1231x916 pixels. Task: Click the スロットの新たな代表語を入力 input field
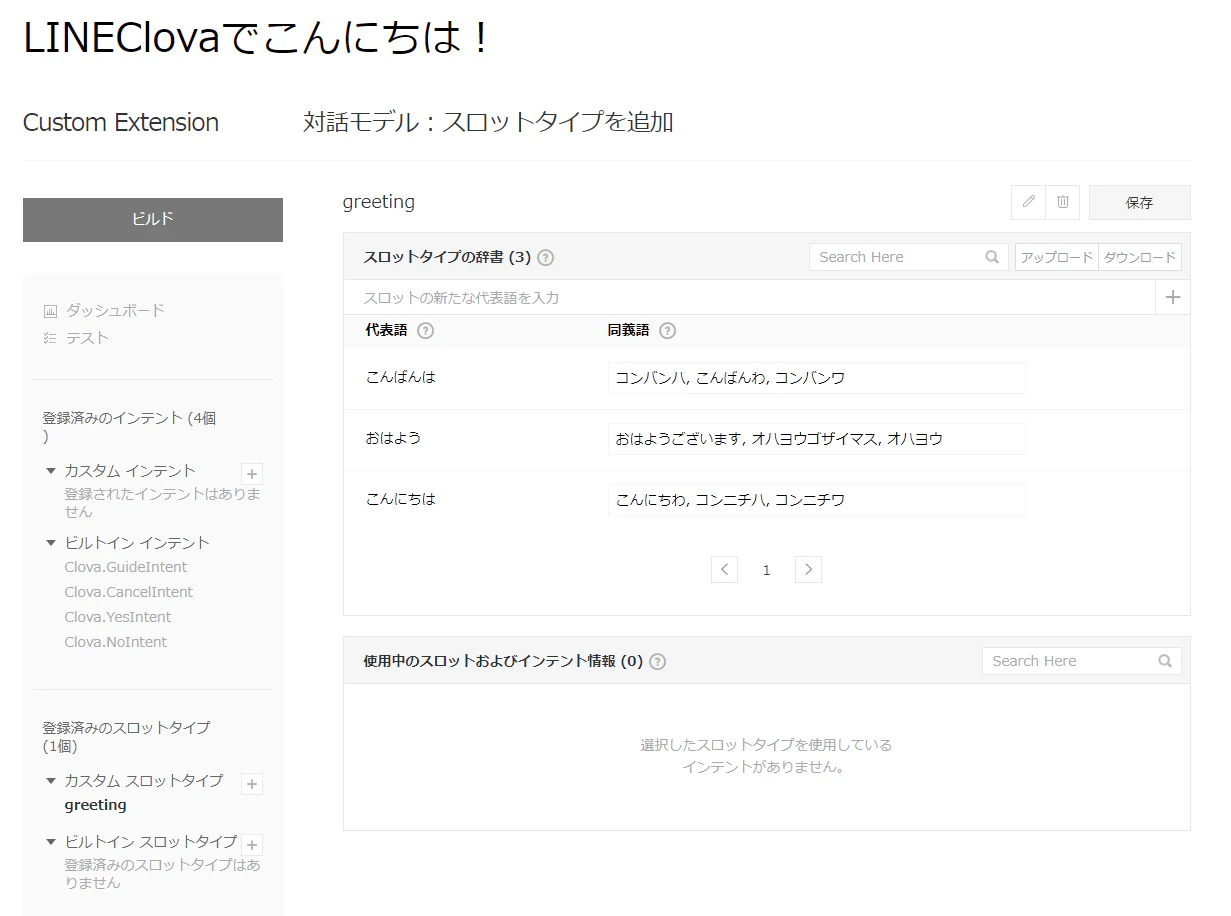[750, 298]
